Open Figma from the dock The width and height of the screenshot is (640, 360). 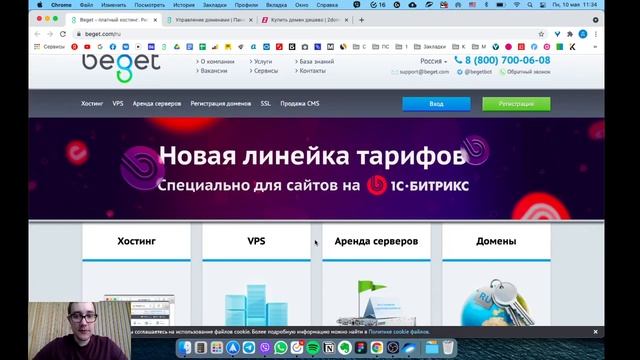[360, 348]
